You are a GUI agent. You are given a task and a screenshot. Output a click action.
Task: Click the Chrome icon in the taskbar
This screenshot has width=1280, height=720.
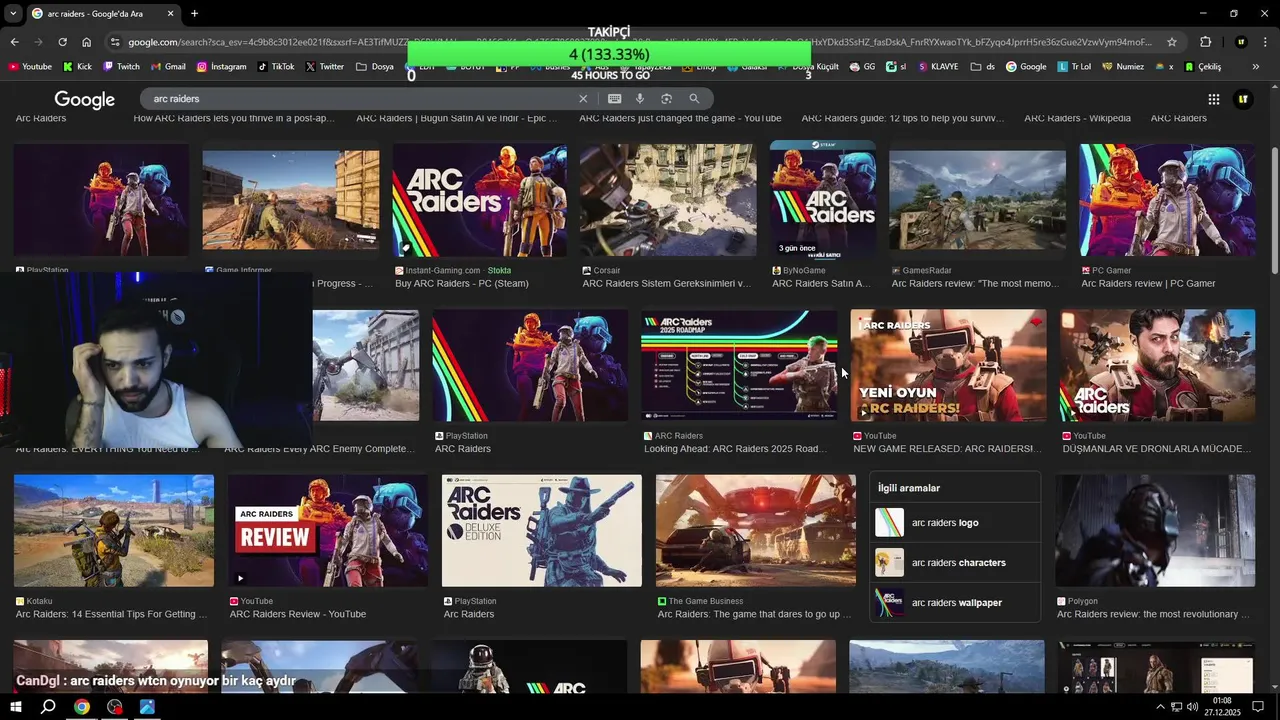[82, 707]
